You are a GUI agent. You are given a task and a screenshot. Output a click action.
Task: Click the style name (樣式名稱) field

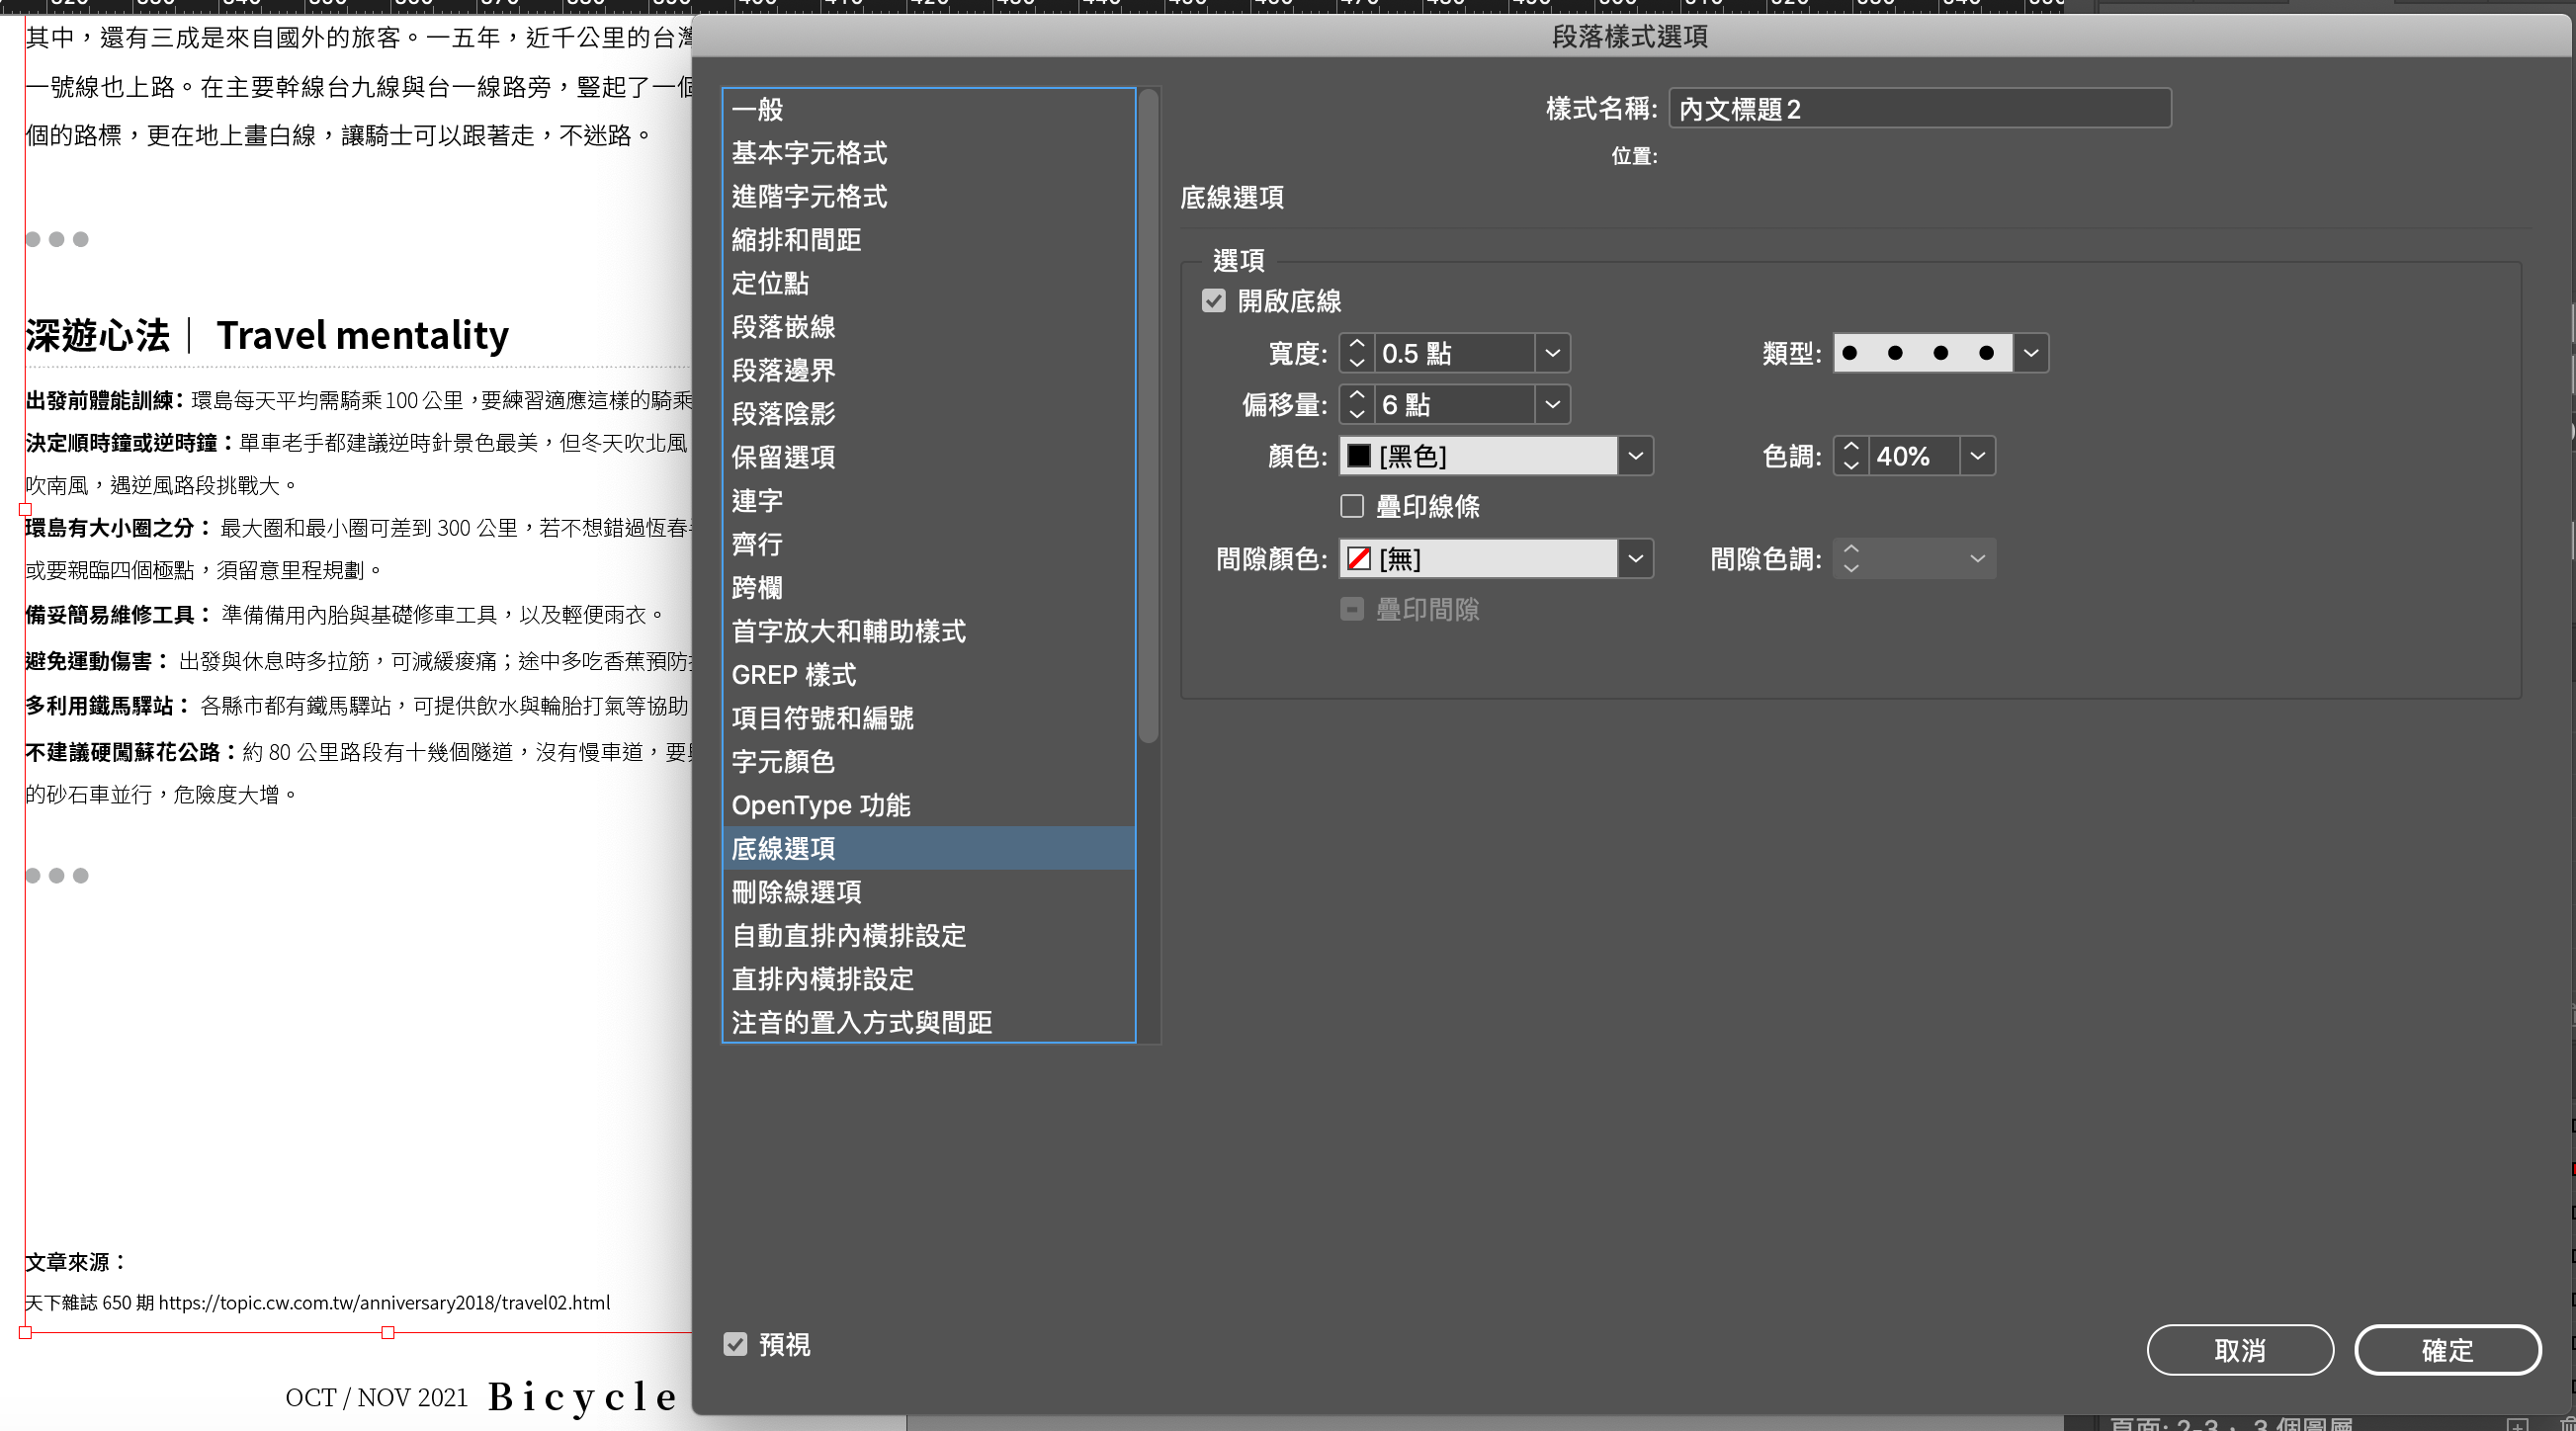point(1918,109)
